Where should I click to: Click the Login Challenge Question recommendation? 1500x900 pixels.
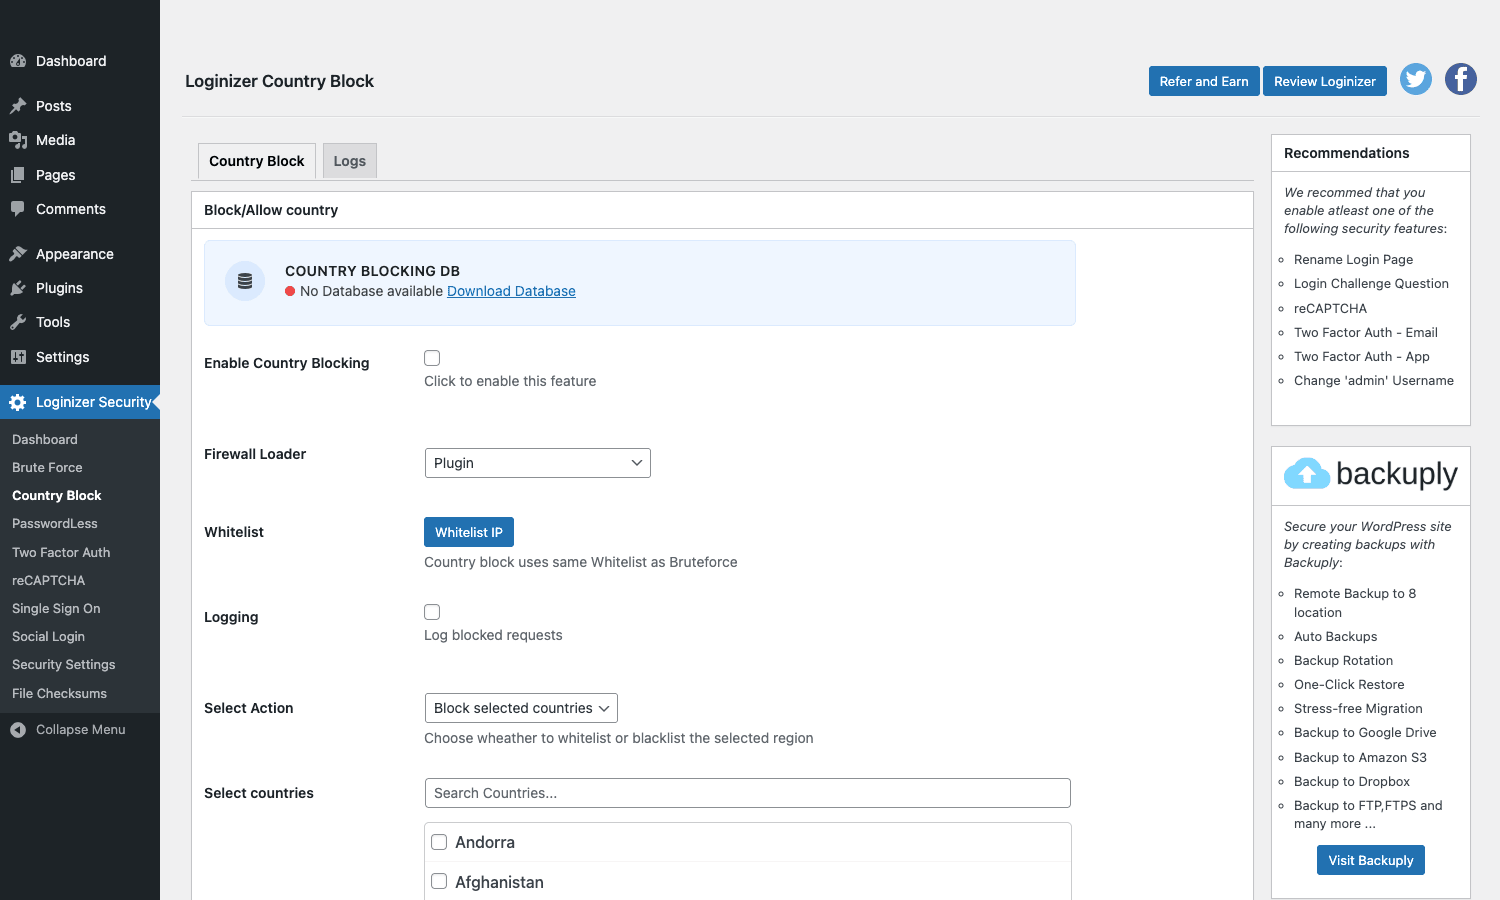[1371, 283]
